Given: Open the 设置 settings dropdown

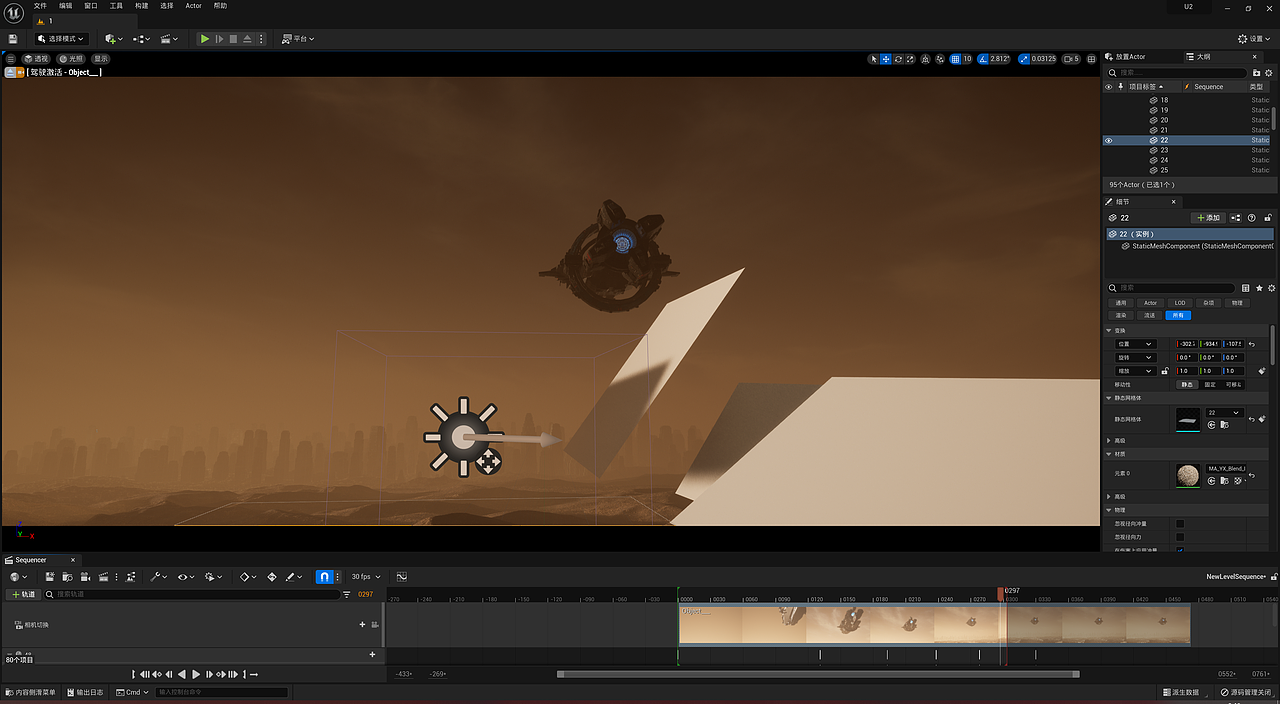Looking at the screenshot, I should 1255,39.
